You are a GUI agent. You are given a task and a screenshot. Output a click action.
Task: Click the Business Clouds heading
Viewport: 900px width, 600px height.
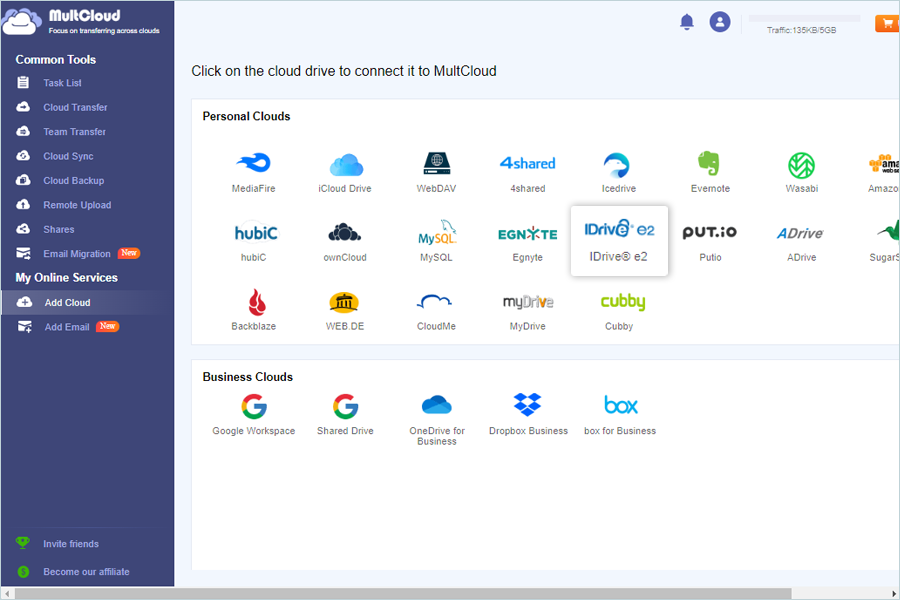247,377
